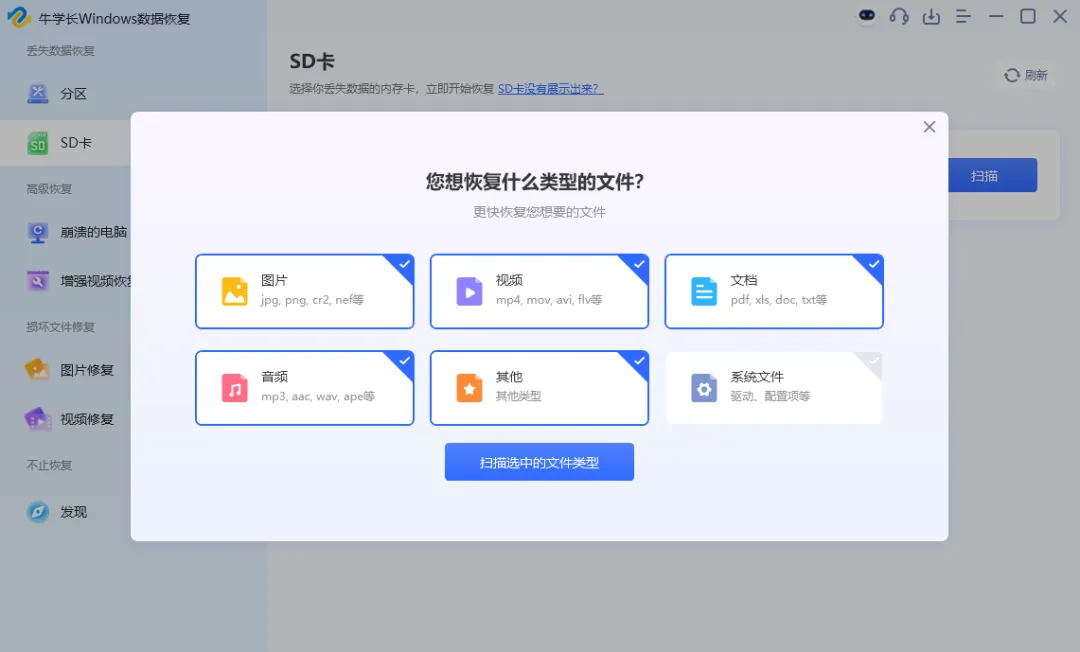
Task: Open the title bar hamburger menu icon
Action: pyautogui.click(x=963, y=16)
